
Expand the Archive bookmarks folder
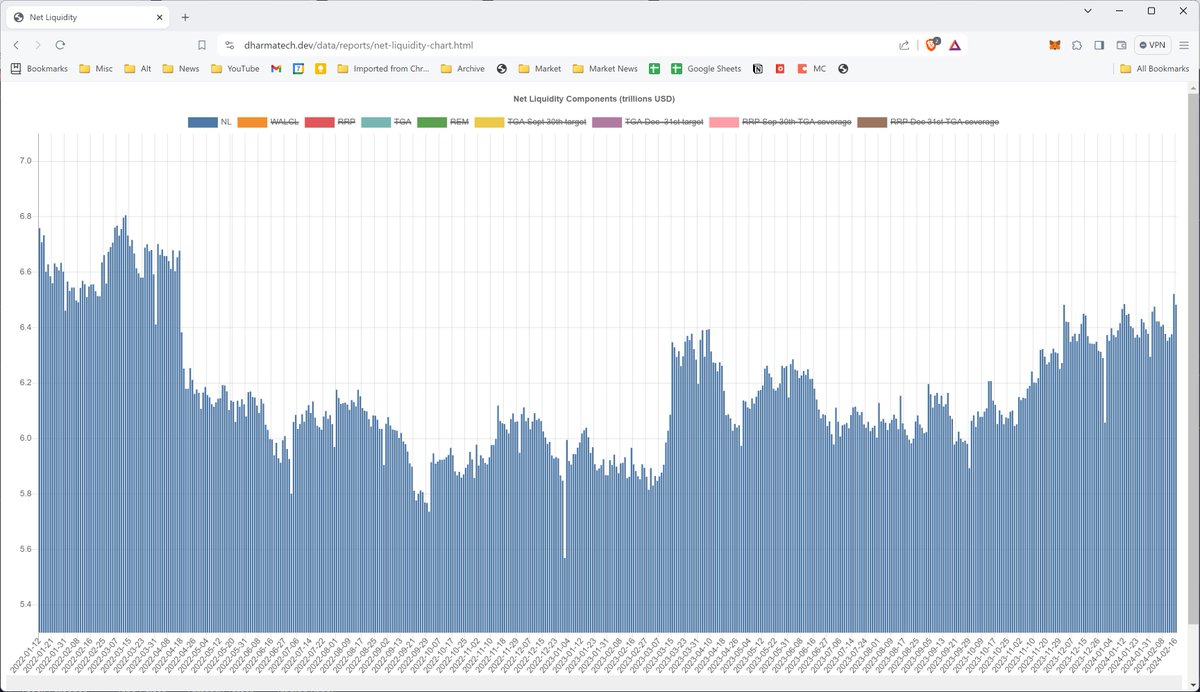click(462, 69)
